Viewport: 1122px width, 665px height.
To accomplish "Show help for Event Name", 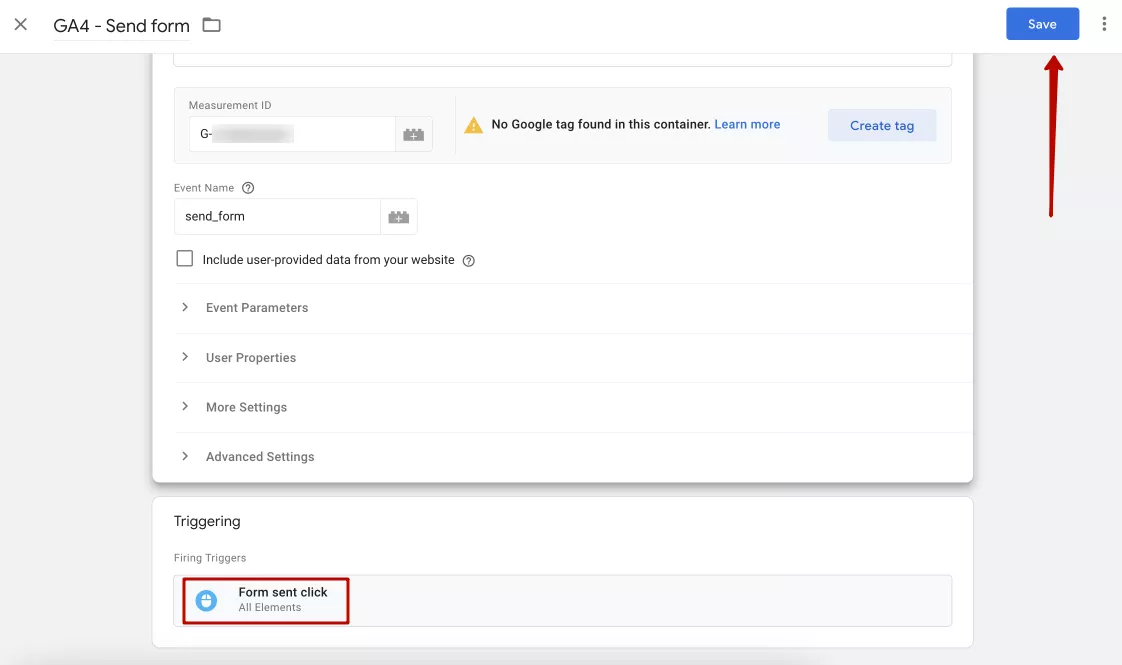I will pyautogui.click(x=248, y=188).
